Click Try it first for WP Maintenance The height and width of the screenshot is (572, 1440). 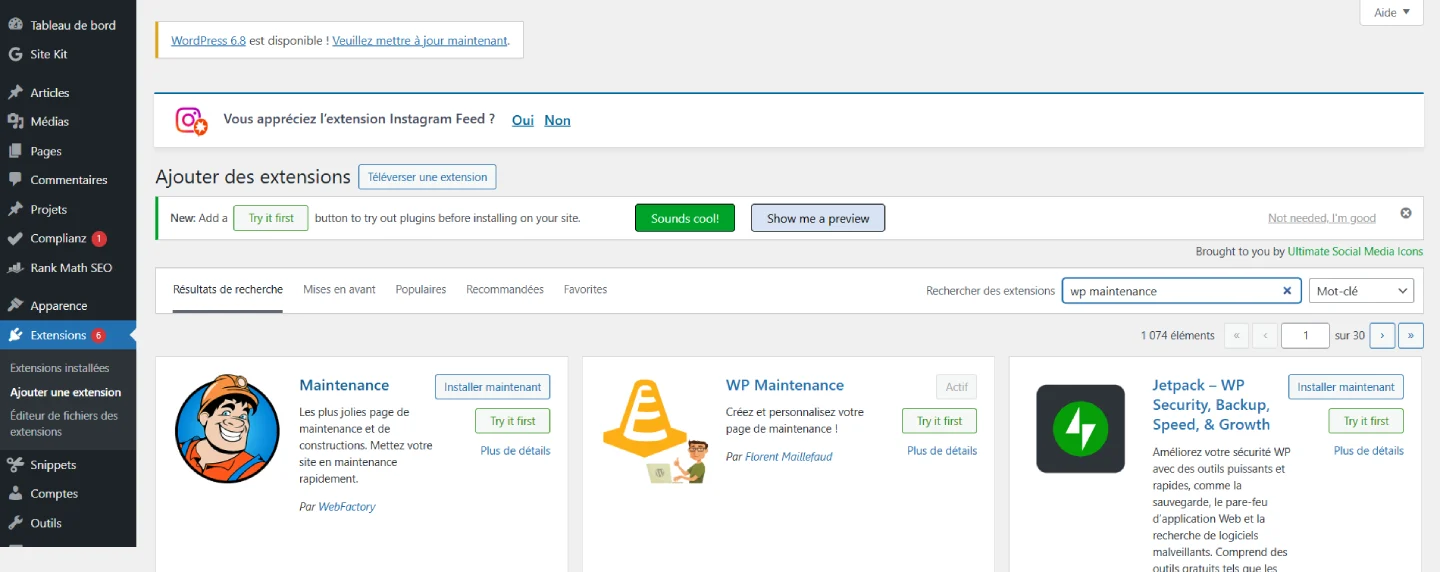939,421
